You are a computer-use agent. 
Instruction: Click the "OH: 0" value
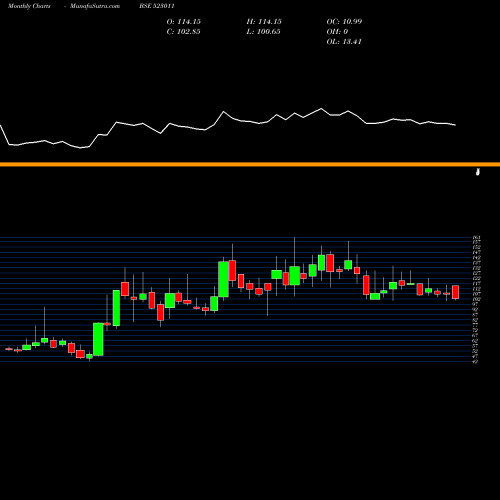[x=337, y=32]
